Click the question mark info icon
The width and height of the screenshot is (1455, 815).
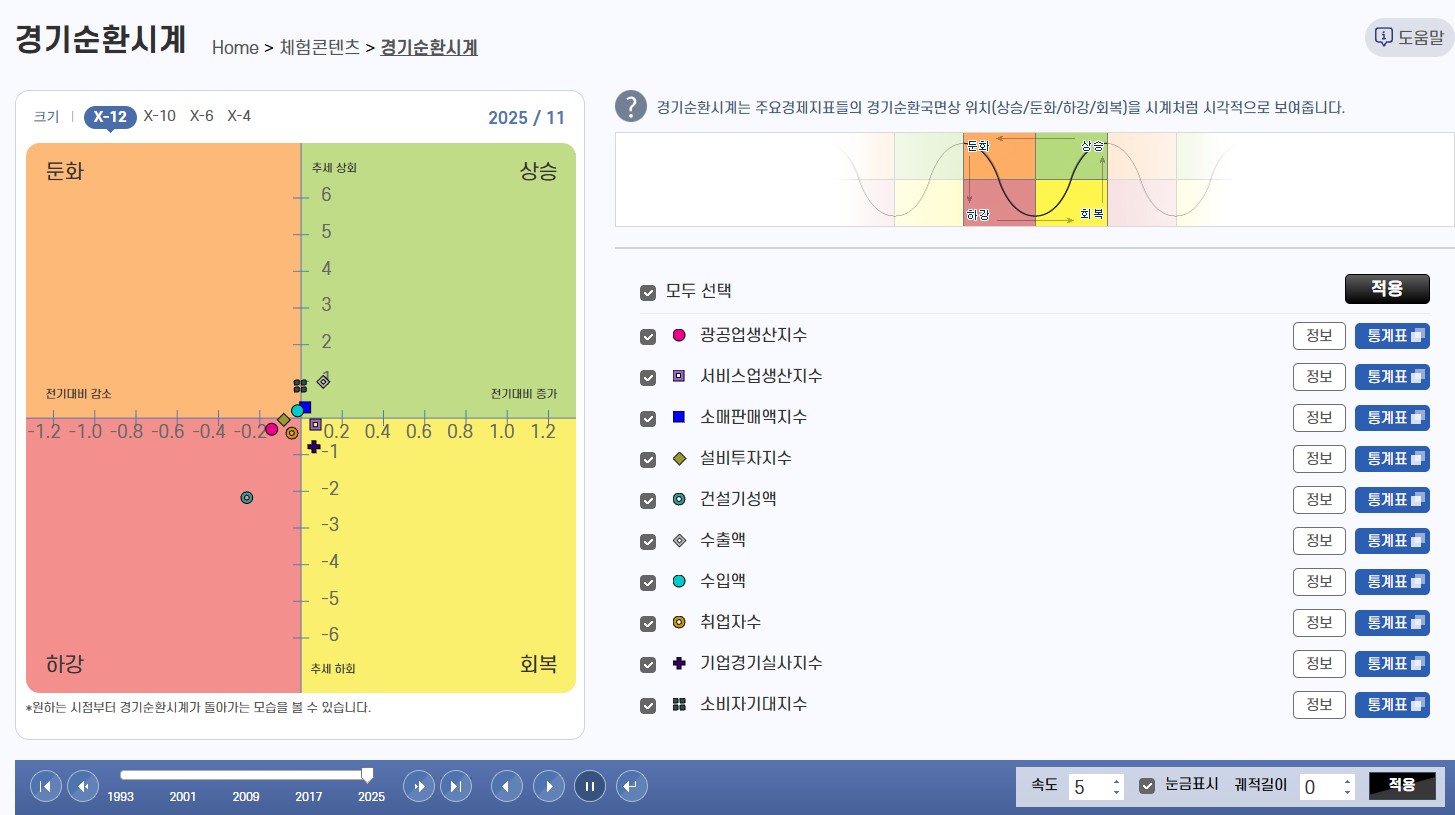631,106
